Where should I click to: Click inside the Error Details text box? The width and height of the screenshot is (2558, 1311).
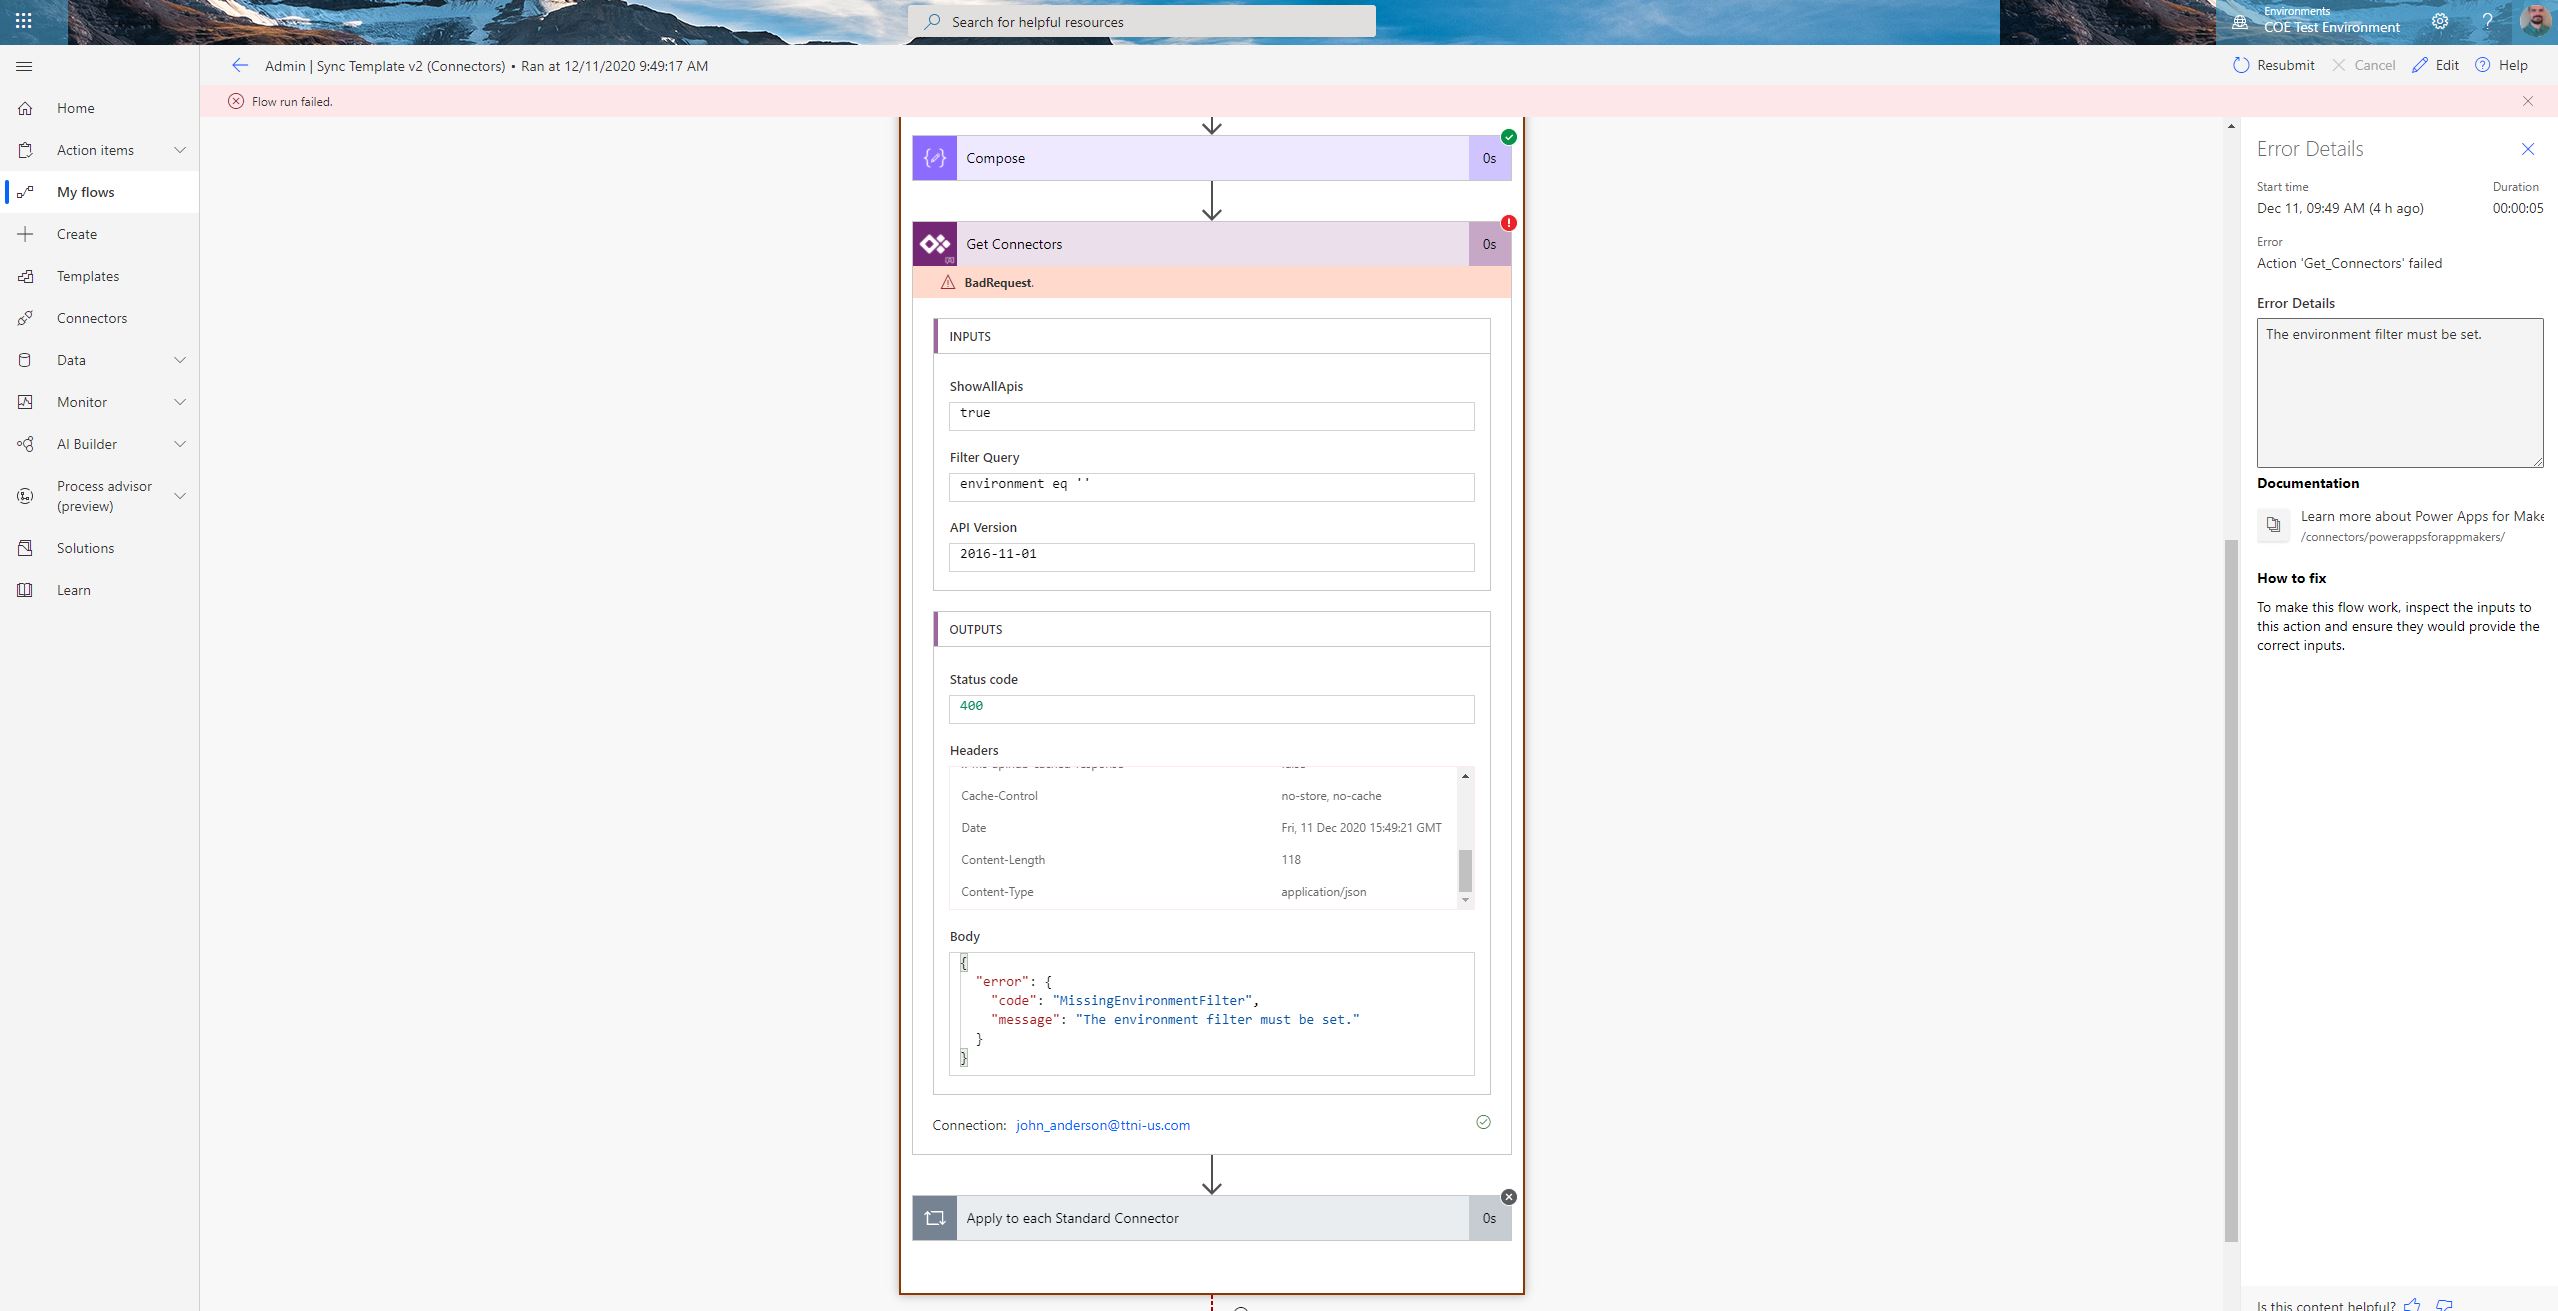point(2398,392)
